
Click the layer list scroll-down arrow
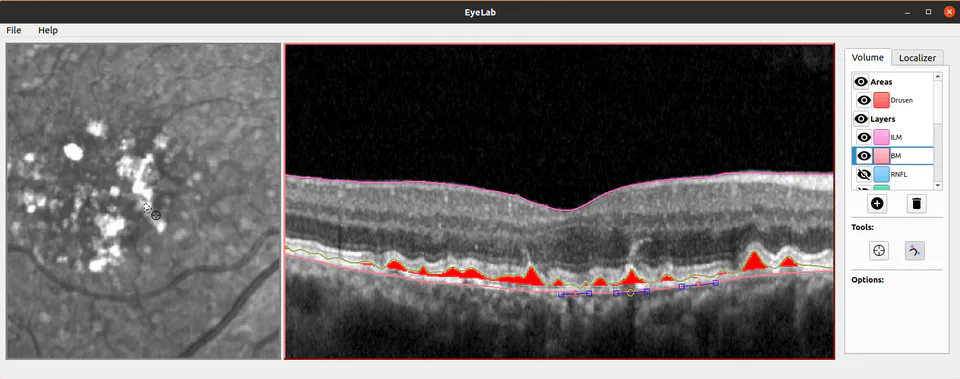[938, 185]
